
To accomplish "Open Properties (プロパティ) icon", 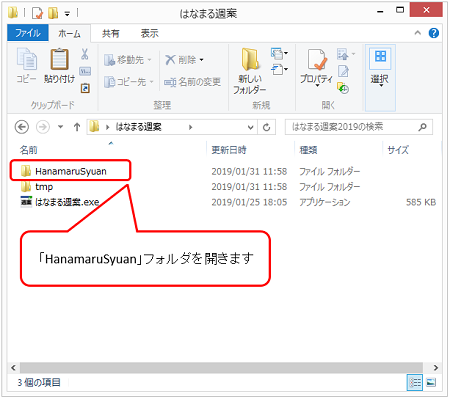I will tap(316, 60).
